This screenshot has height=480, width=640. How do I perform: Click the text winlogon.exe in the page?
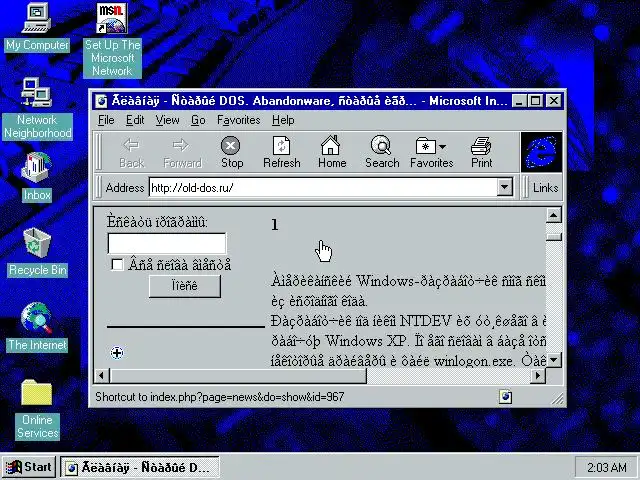click(473, 361)
